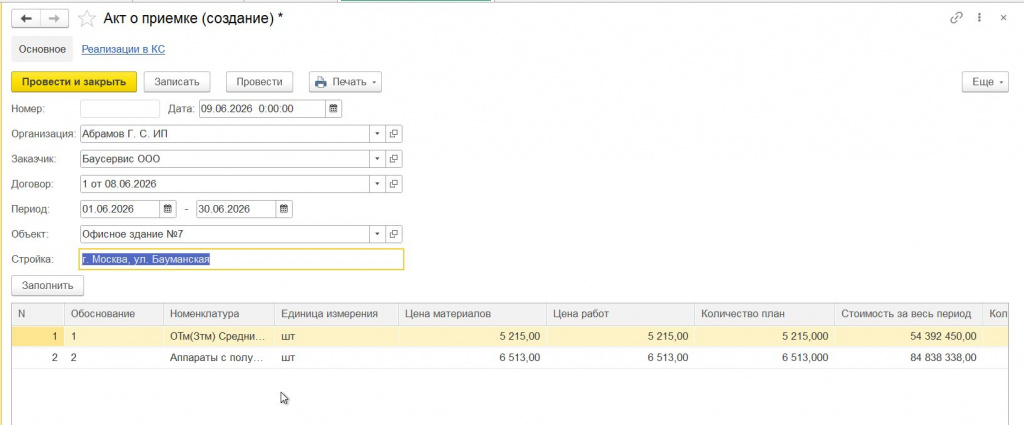Click the back navigation arrow

pos(26,19)
